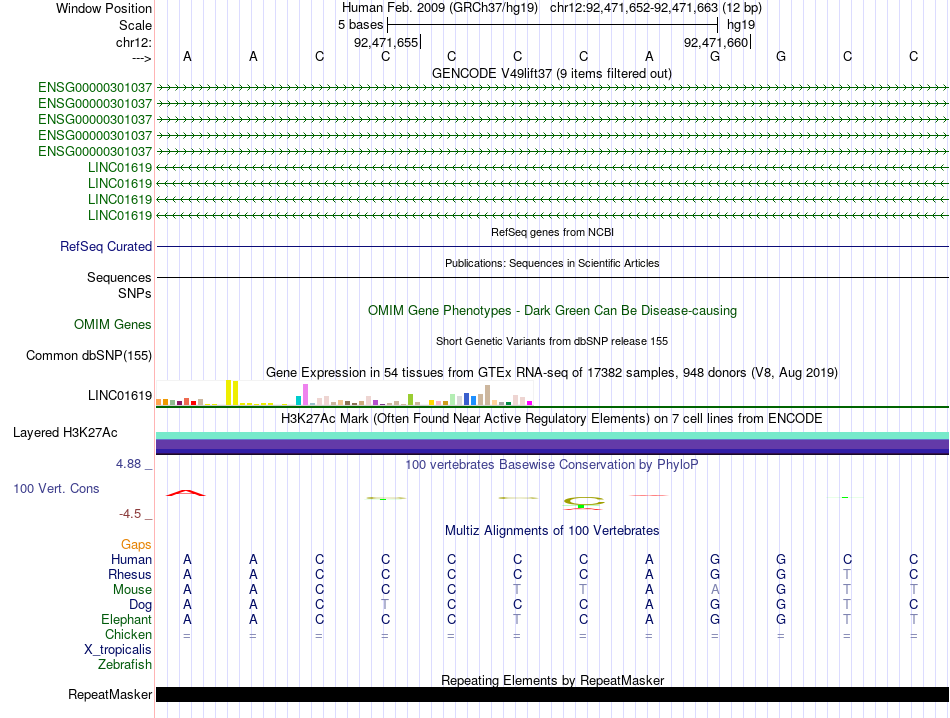This screenshot has width=950, height=718.
Task: Click the faded T in the Rhesus row
Action: click(847, 574)
